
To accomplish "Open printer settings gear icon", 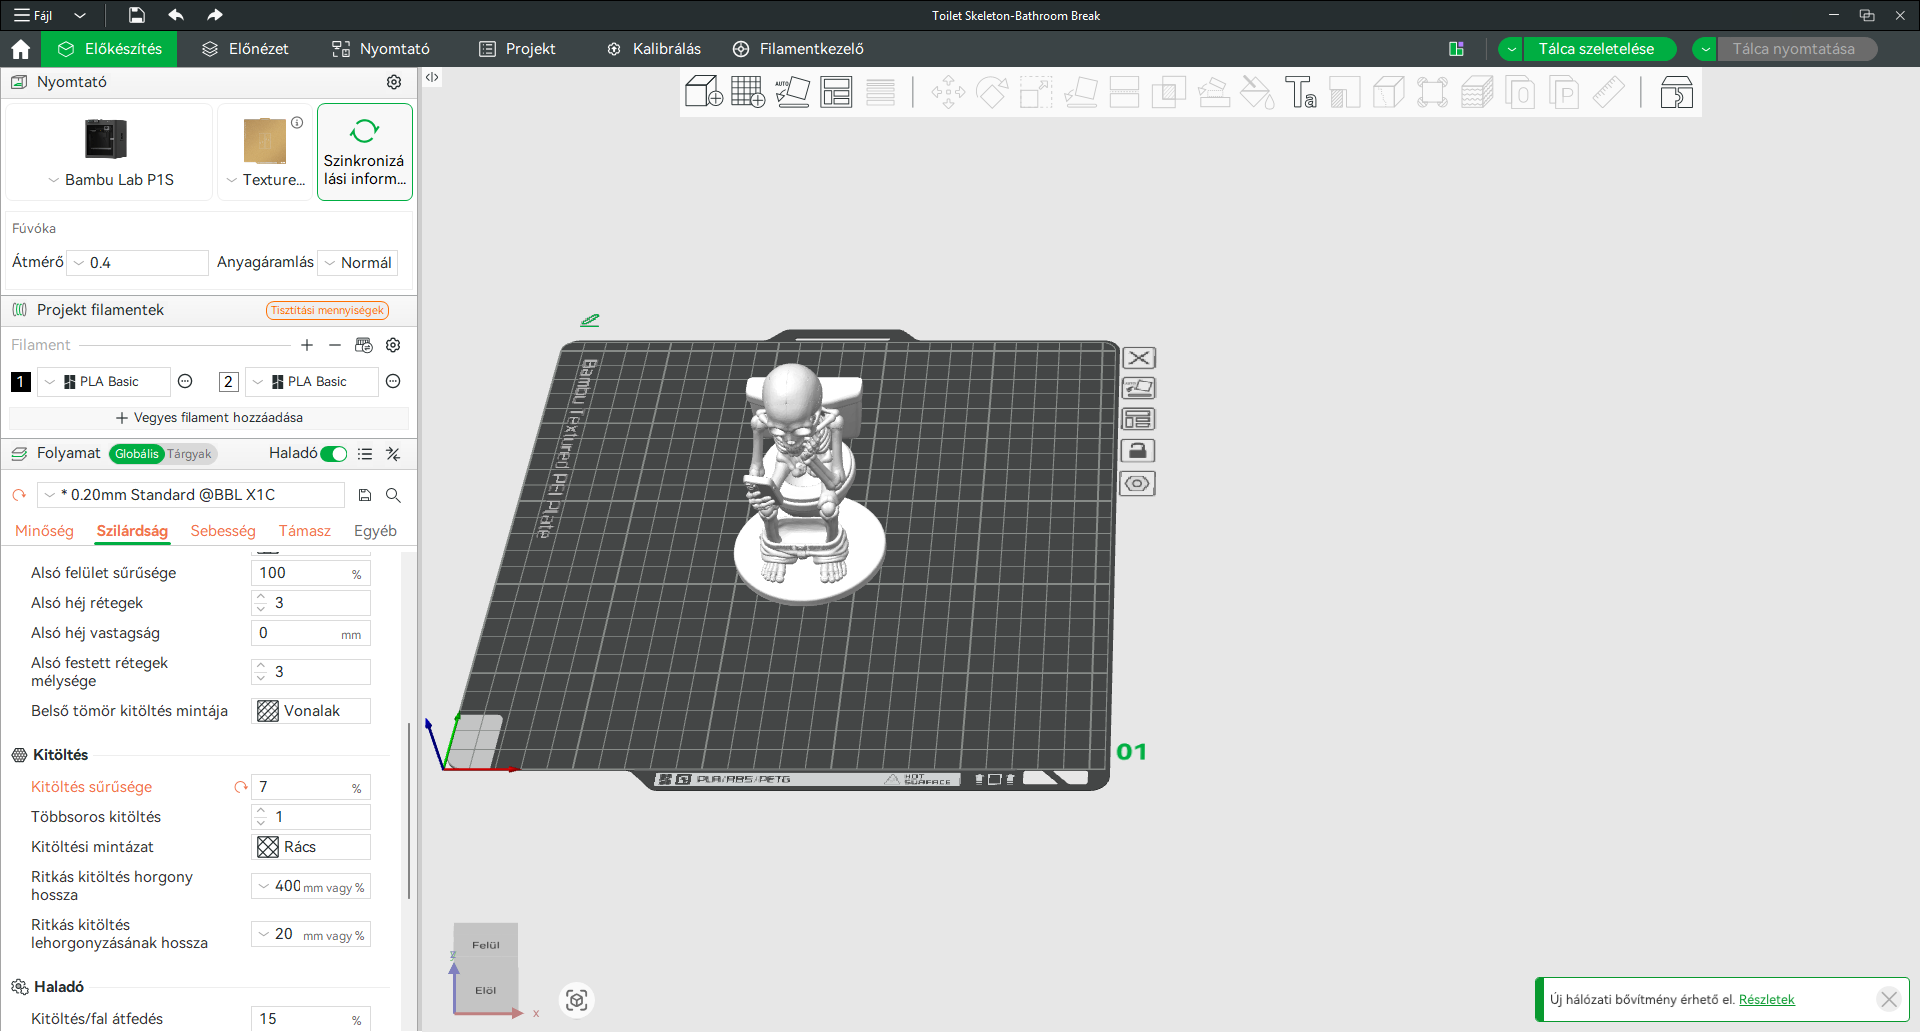I will point(394,82).
